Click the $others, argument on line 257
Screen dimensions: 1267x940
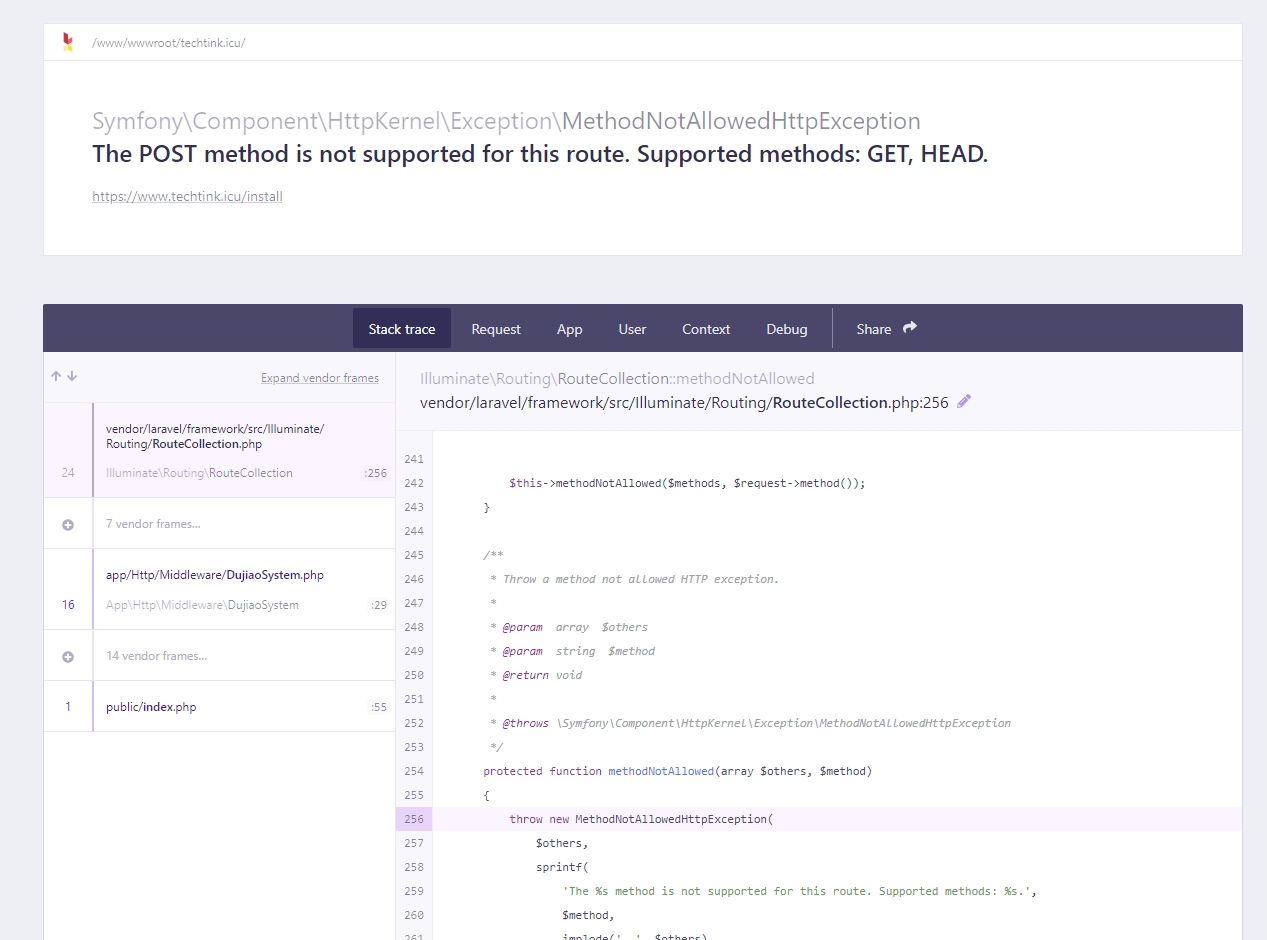(x=562, y=843)
